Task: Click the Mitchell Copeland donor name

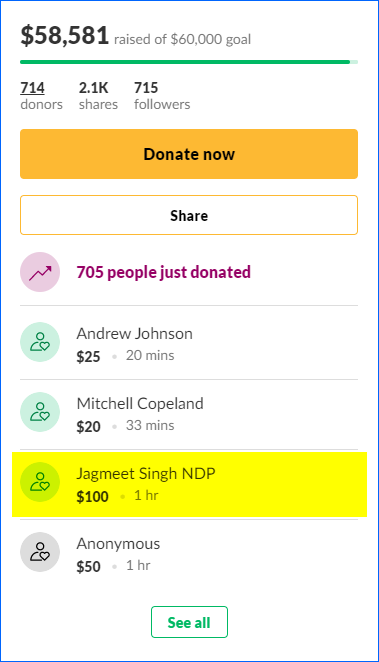Action: [x=140, y=404]
